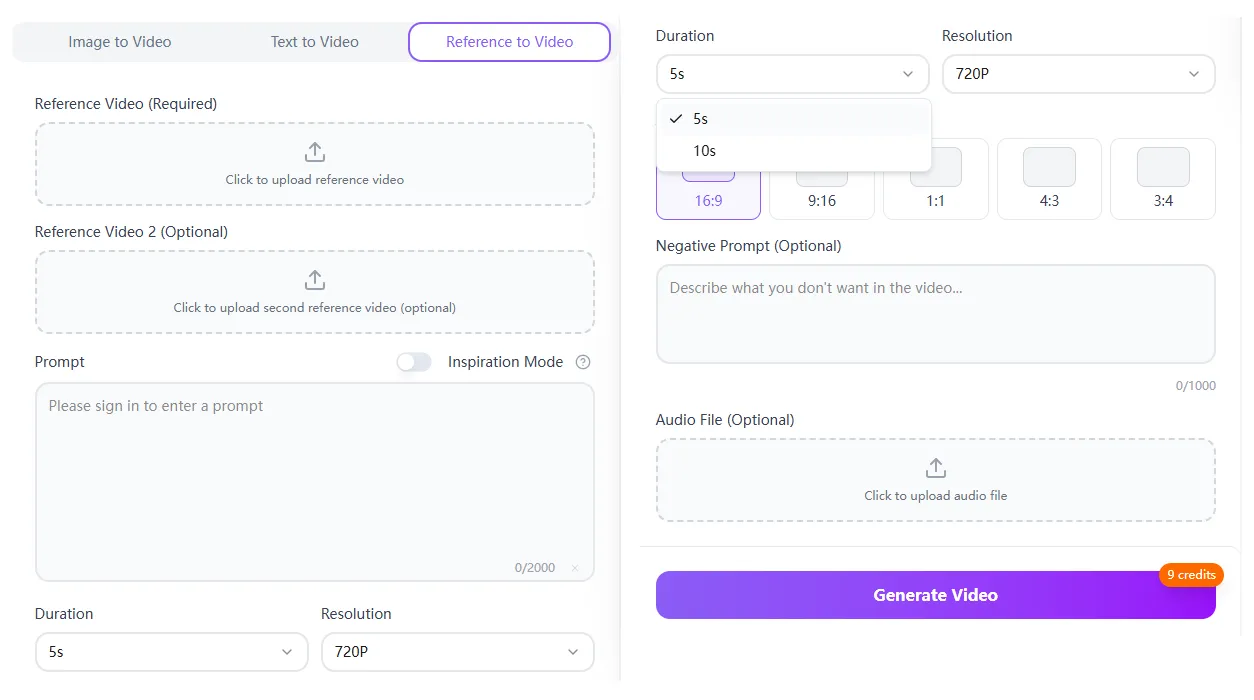Viewport: 1254px width, 700px height.
Task: Clear prompt with the small x icon
Action: [x=575, y=568]
